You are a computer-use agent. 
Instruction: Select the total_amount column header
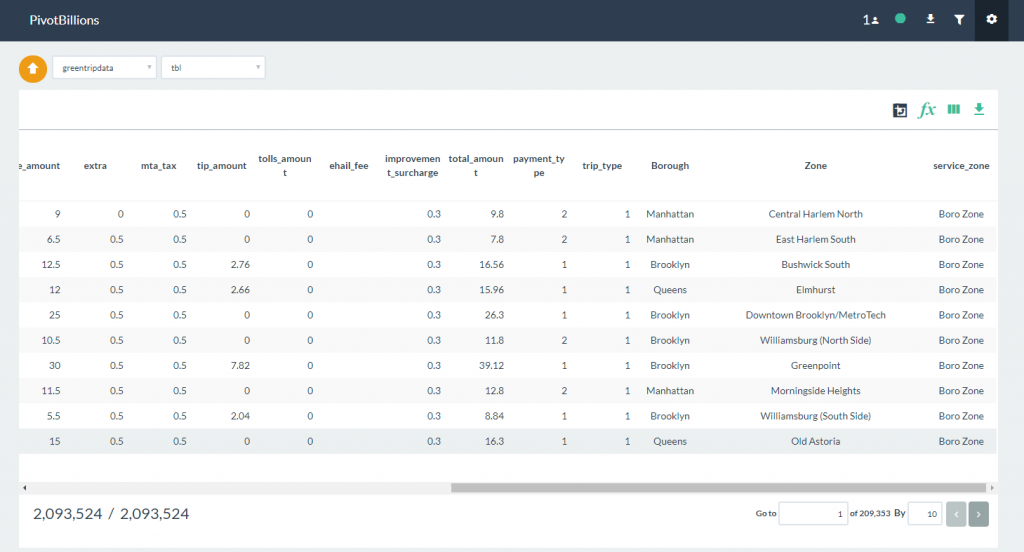[x=475, y=166]
